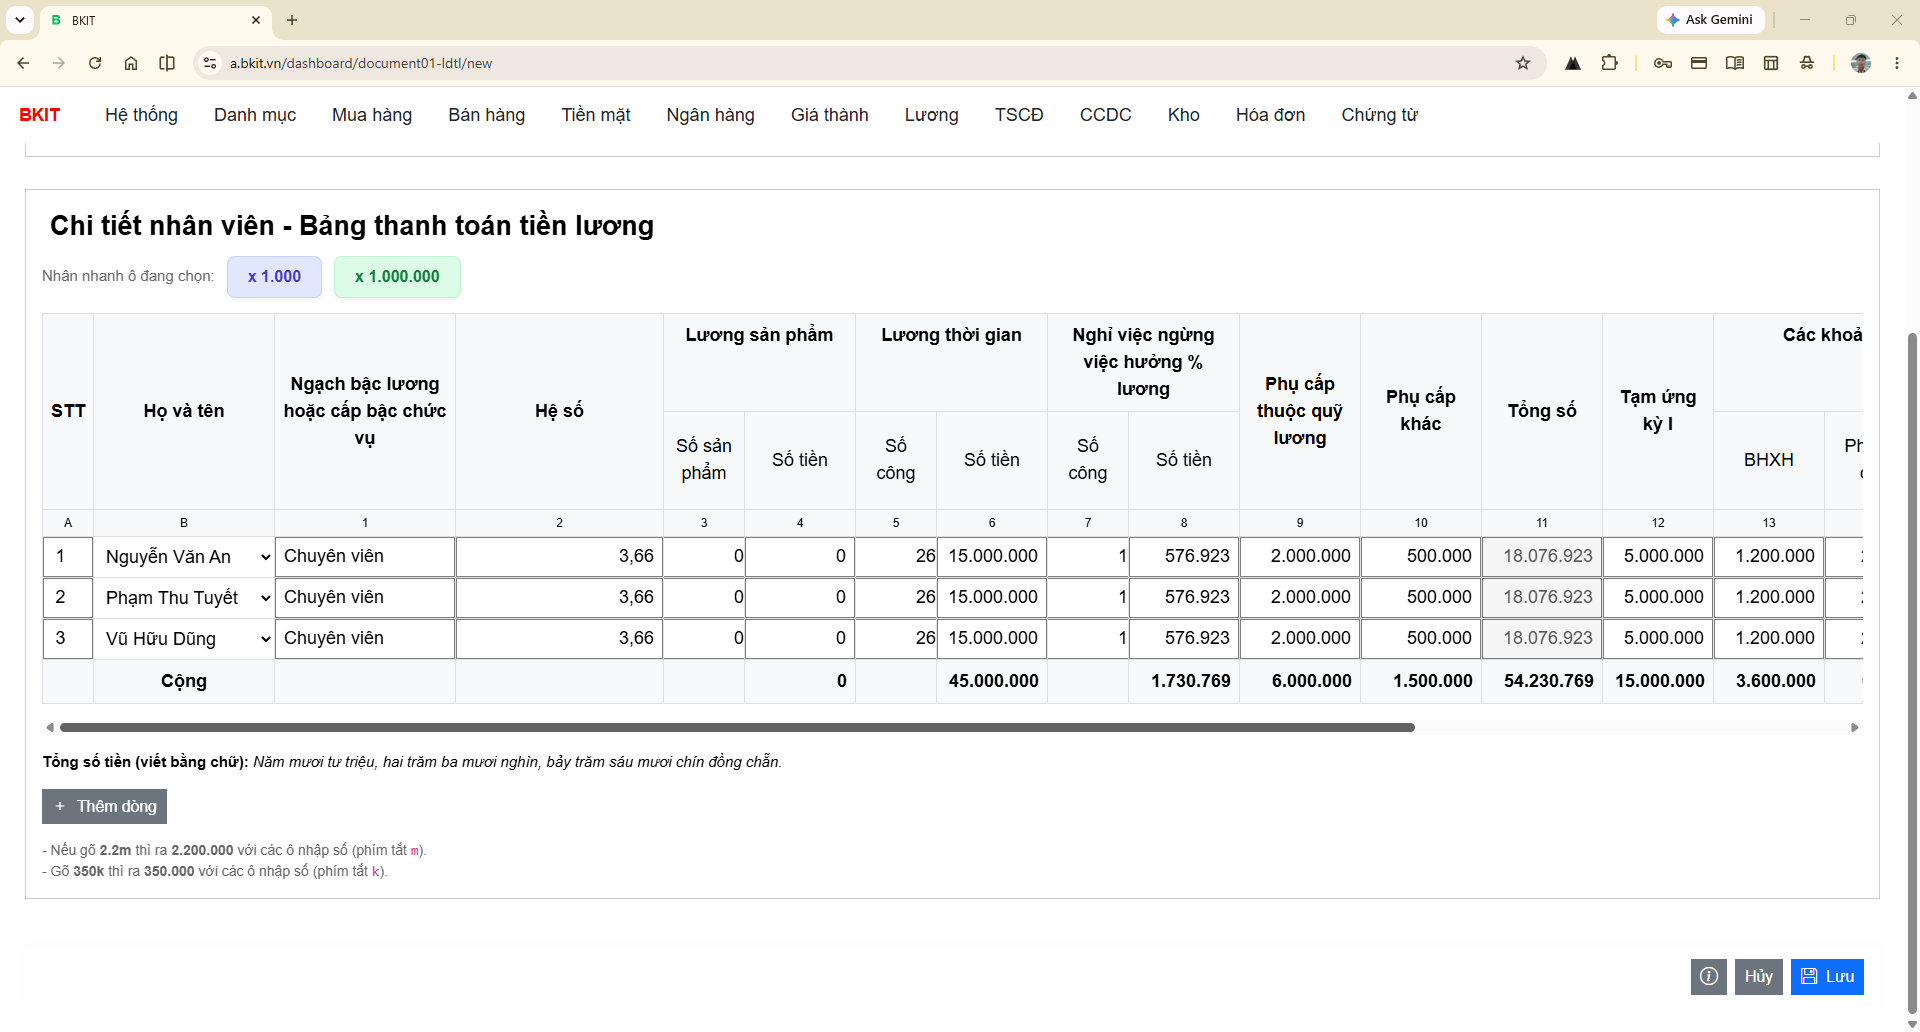Open the TSCĐ menu

[x=1019, y=115]
